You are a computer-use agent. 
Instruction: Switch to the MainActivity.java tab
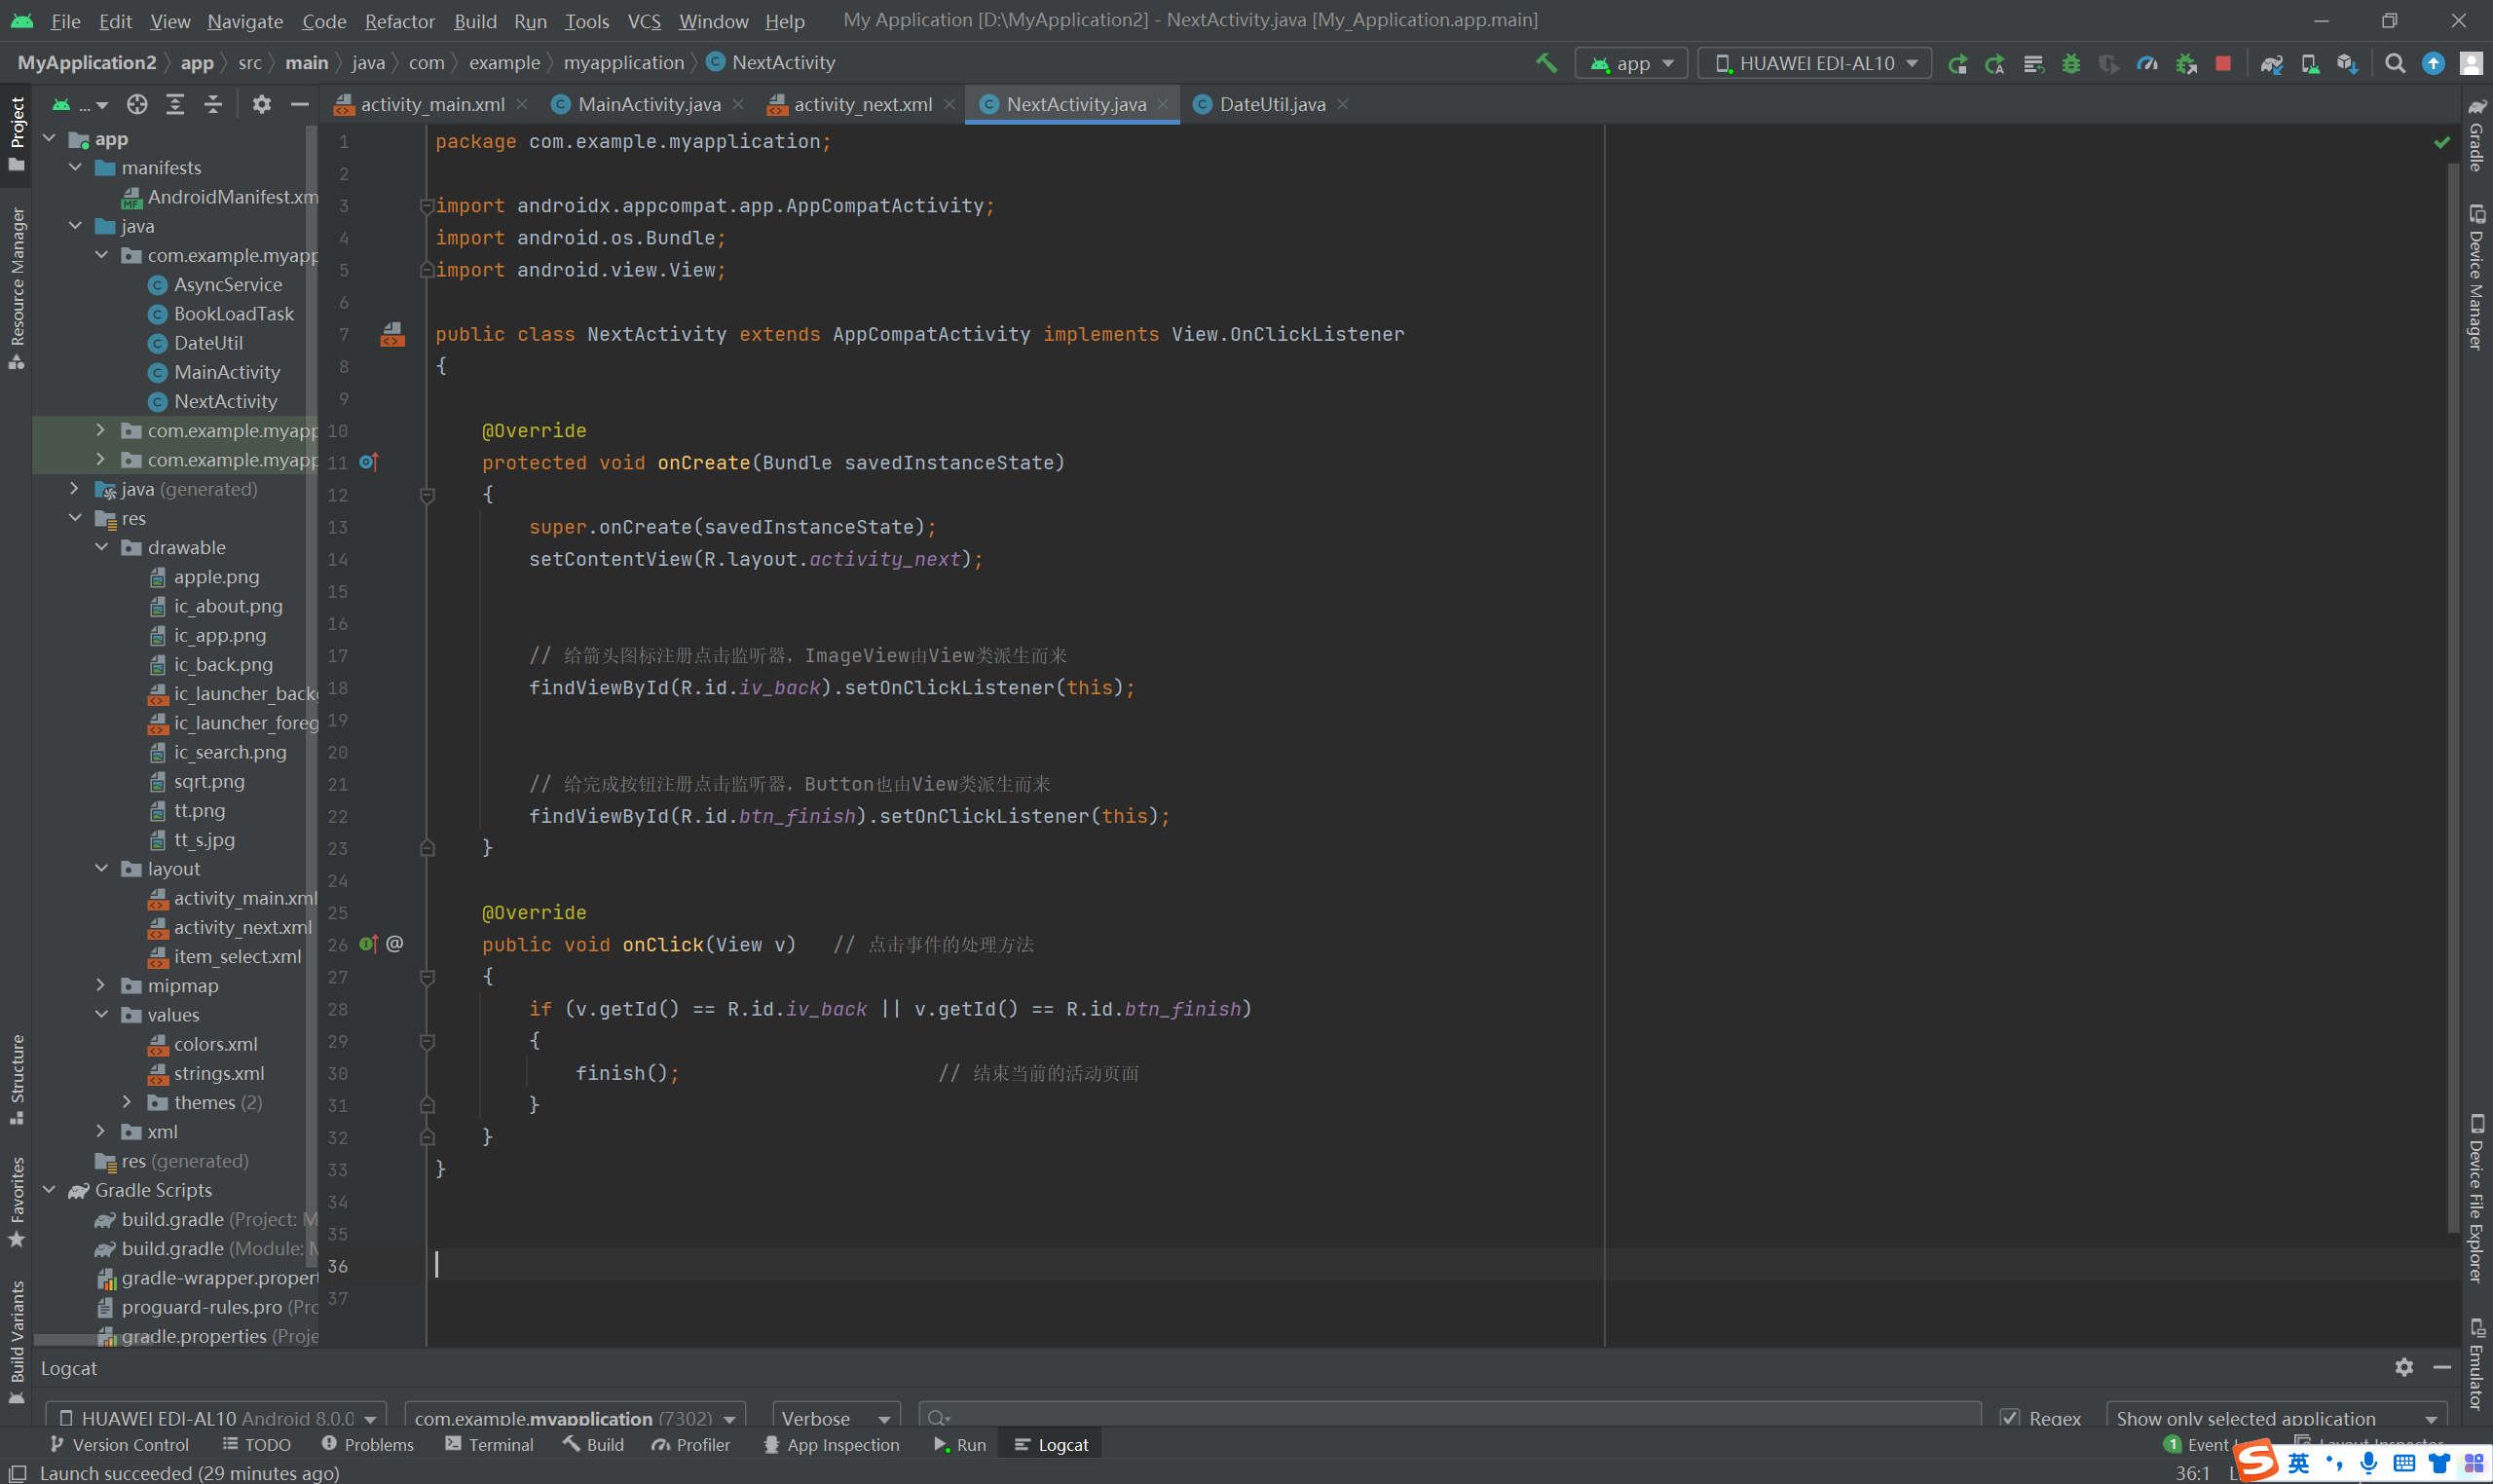tap(648, 104)
